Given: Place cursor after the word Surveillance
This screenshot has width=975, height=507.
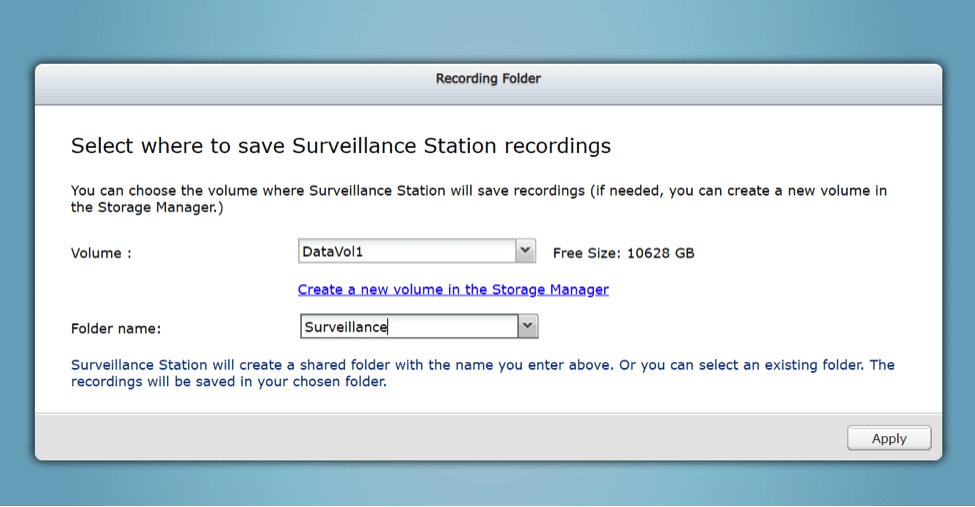Looking at the screenshot, I should coord(388,327).
